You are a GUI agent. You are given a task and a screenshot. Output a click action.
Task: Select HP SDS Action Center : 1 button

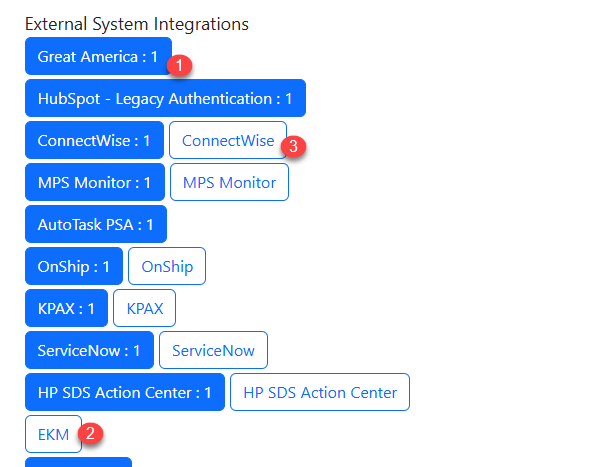[x=125, y=392]
